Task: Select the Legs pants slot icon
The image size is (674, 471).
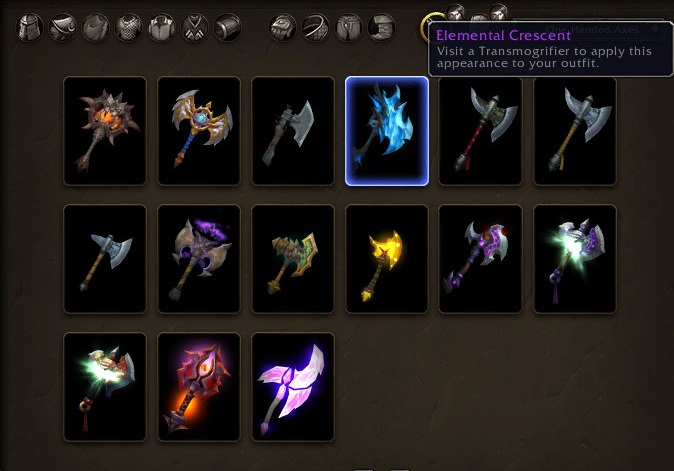Action: coord(349,27)
